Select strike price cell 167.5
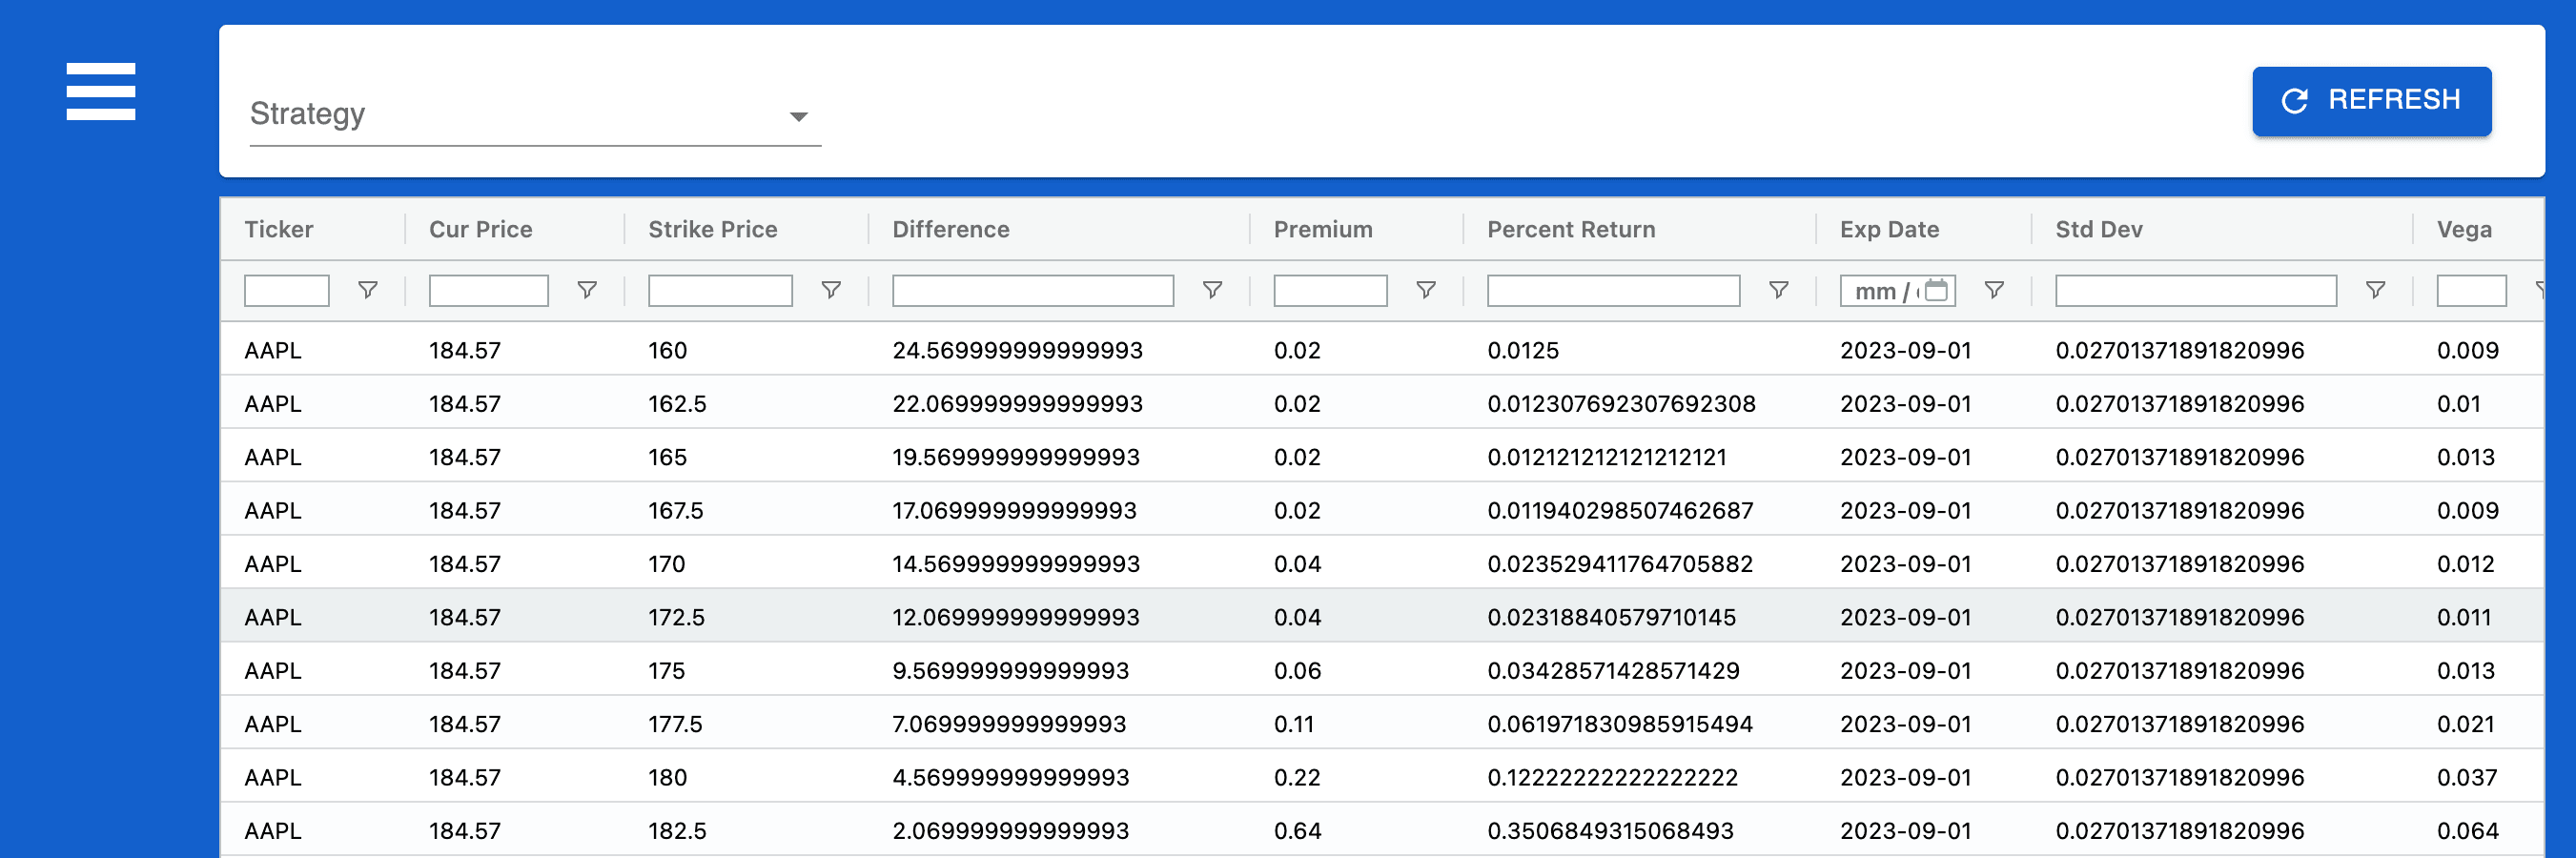 tap(676, 510)
